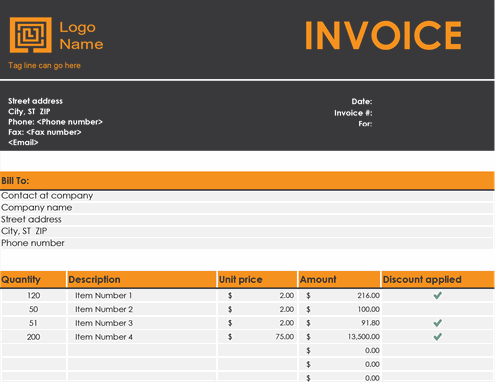
Task: Select the 'Discount applied' column header
Action: click(x=438, y=279)
